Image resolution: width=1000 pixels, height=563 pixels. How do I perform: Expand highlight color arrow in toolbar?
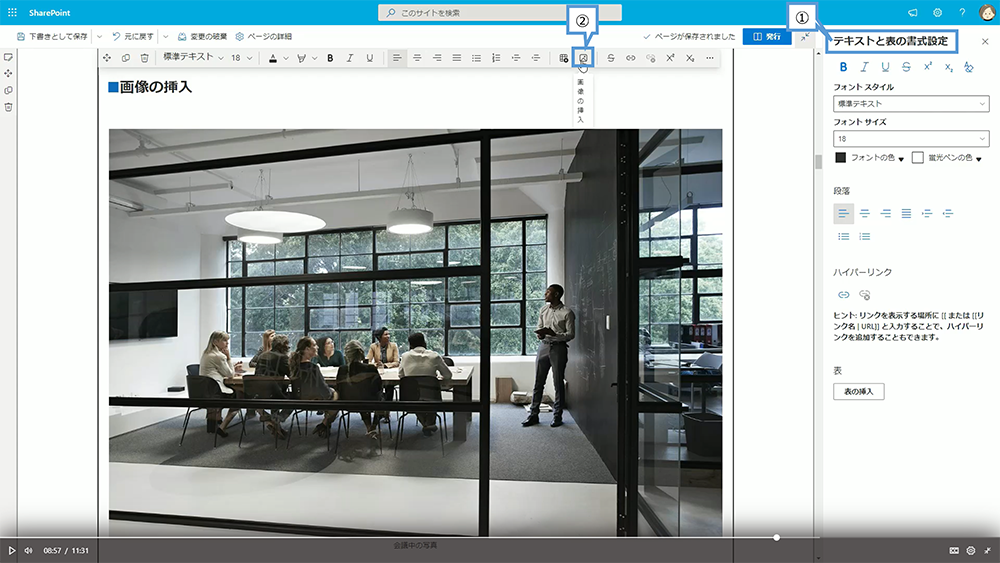pos(314,59)
